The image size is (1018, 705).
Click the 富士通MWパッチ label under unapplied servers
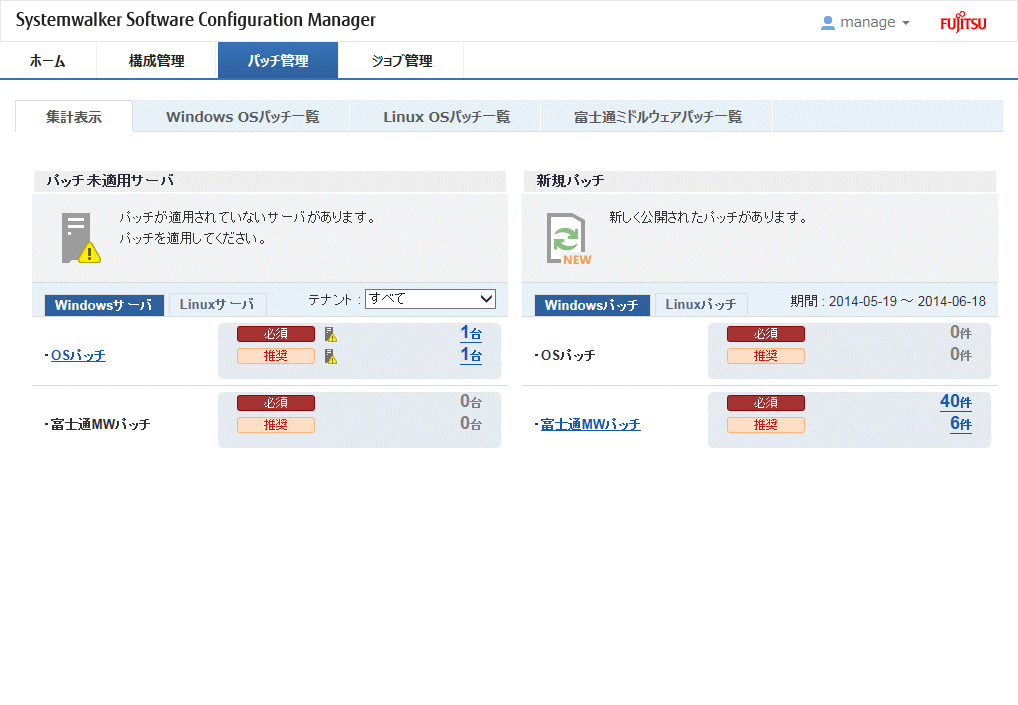tap(100, 425)
